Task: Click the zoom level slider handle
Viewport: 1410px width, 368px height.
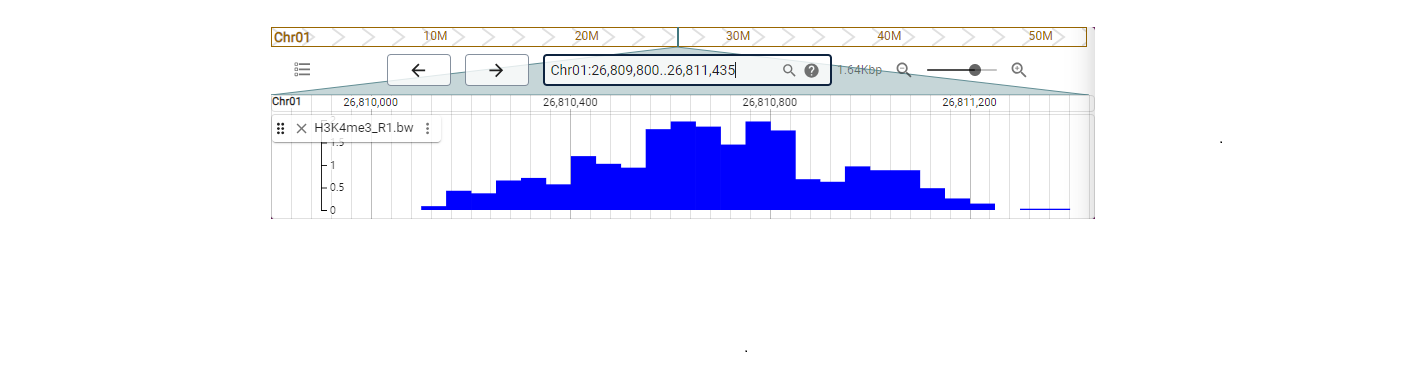Action: point(975,70)
